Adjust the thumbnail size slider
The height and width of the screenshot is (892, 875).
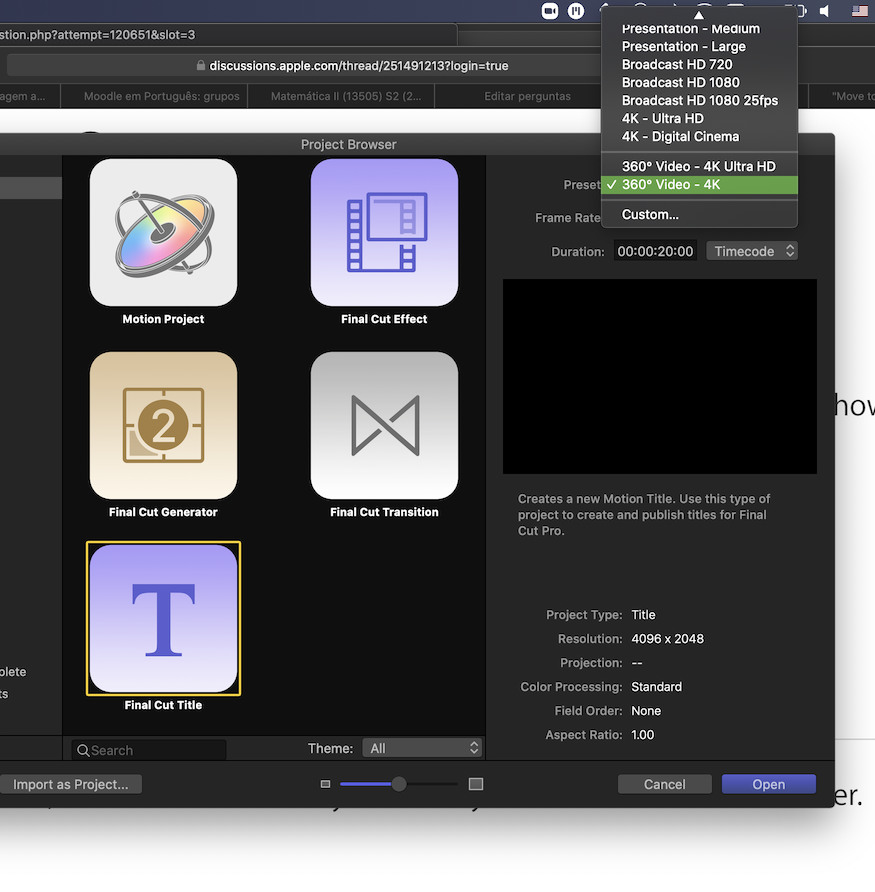click(x=399, y=784)
